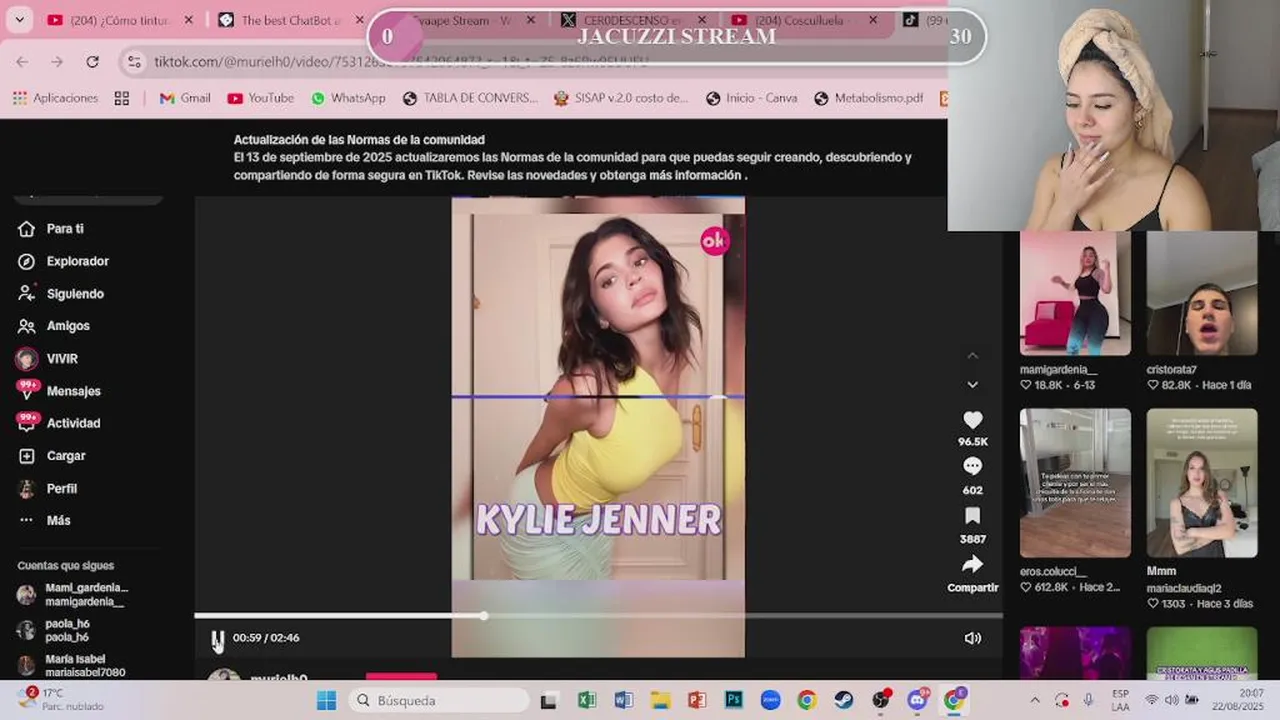Open the eros.colucci__ video thumbnail
This screenshot has height=720, width=1280.
click(1075, 483)
